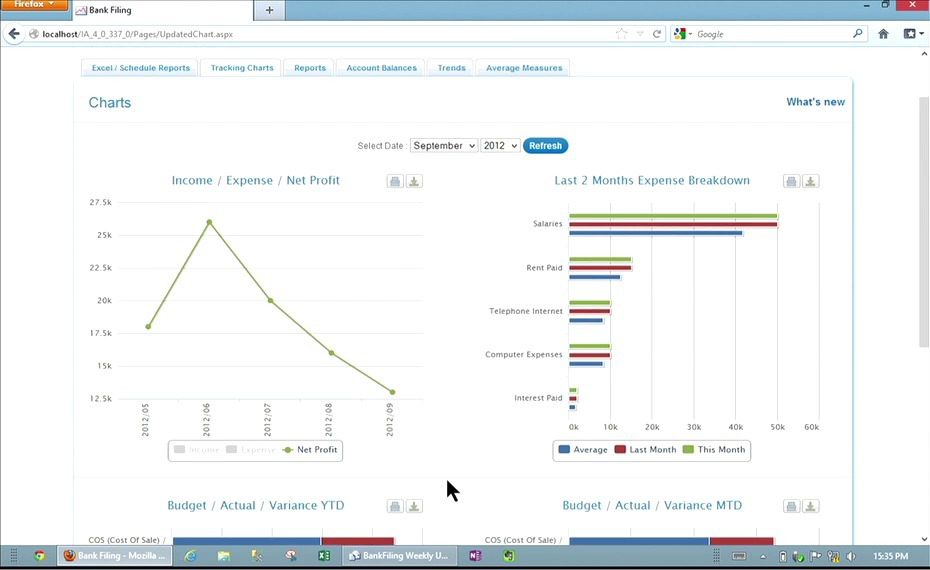Switch to BankFiling Weekly taskbar window

click(x=399, y=556)
